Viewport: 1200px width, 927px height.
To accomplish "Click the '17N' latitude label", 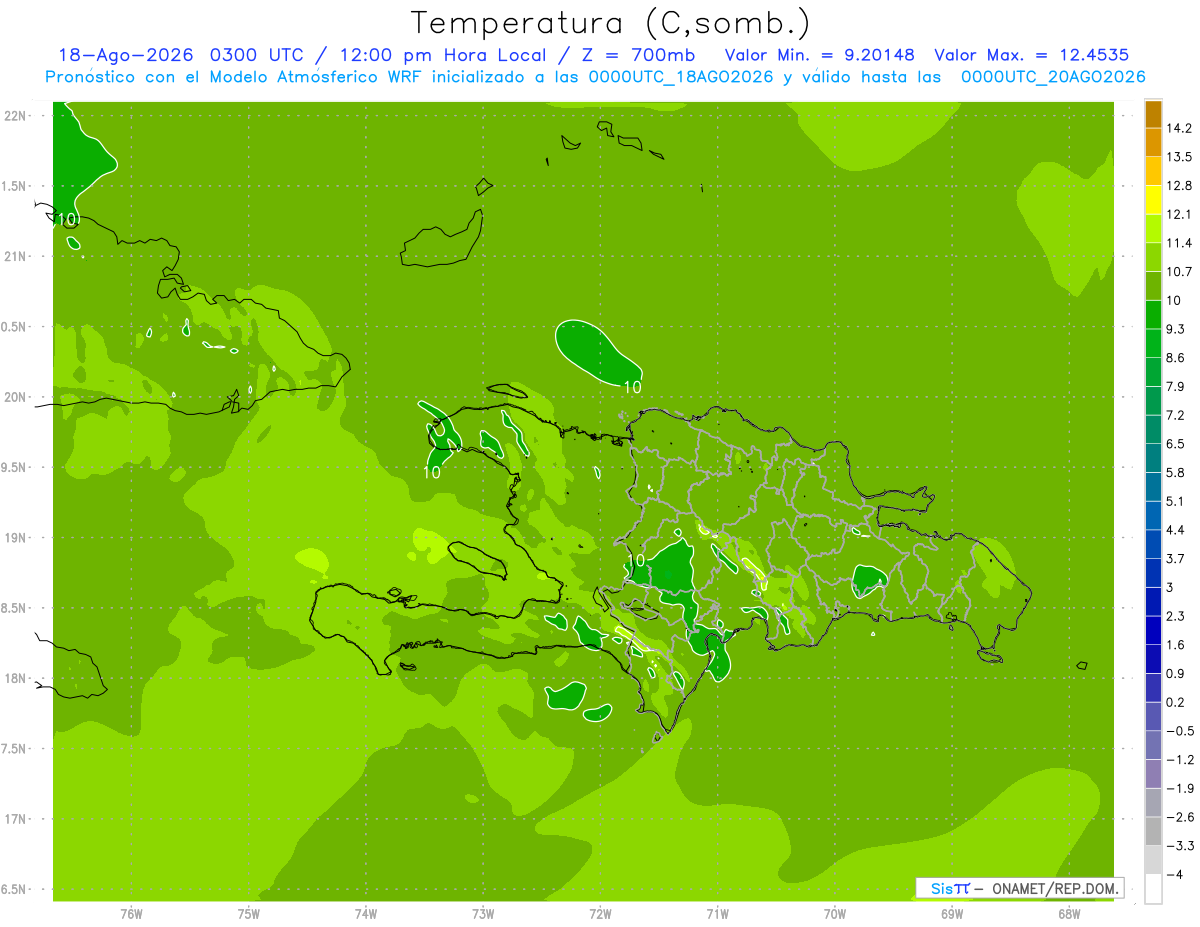I will coord(16,819).
